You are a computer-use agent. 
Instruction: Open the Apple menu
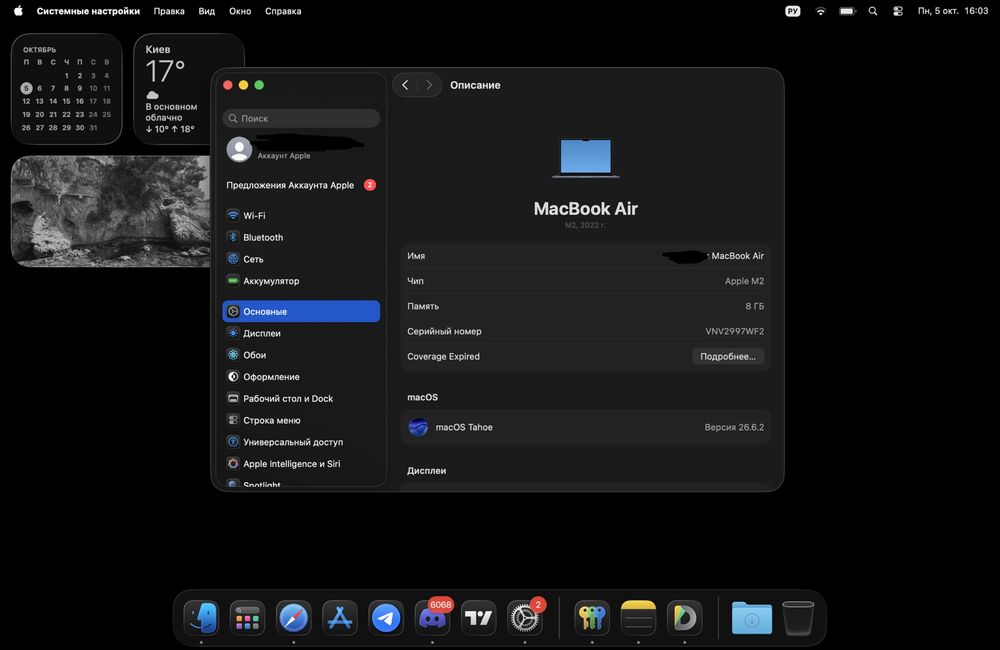tap(18, 11)
